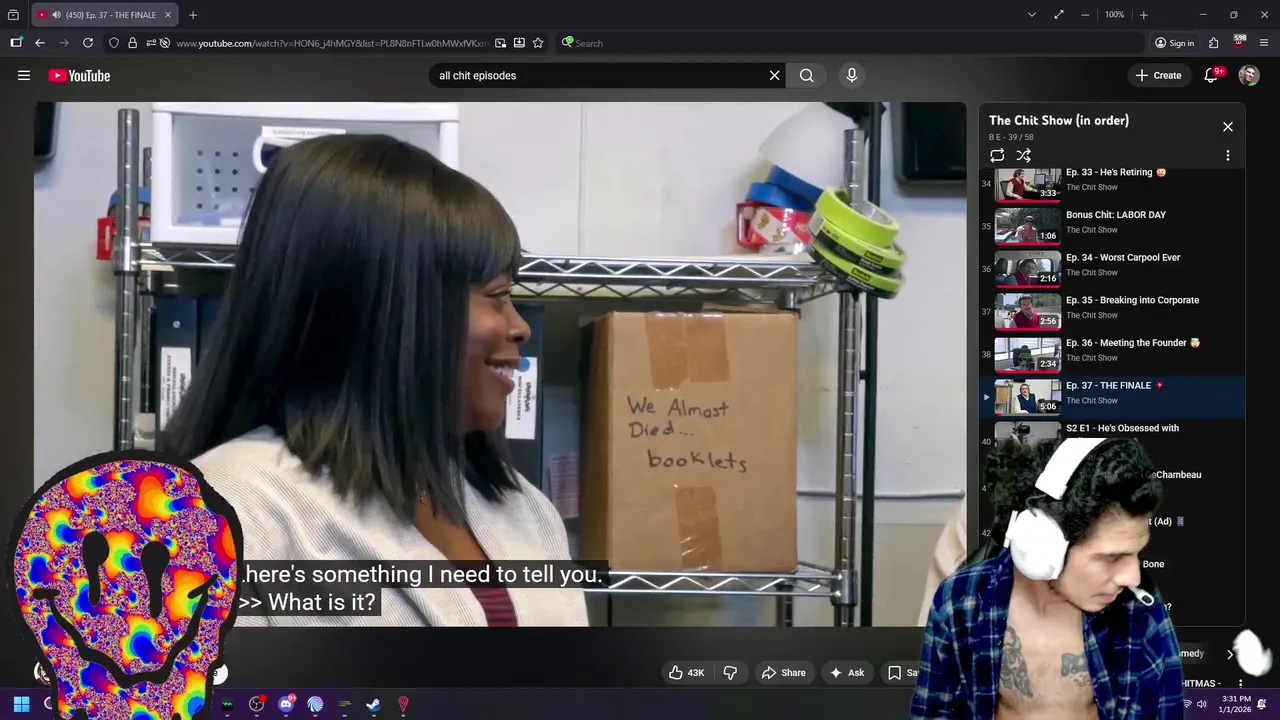Open S2 E1 - He's Obsessed video
This screenshot has width=1280, height=720.
click(1122, 428)
